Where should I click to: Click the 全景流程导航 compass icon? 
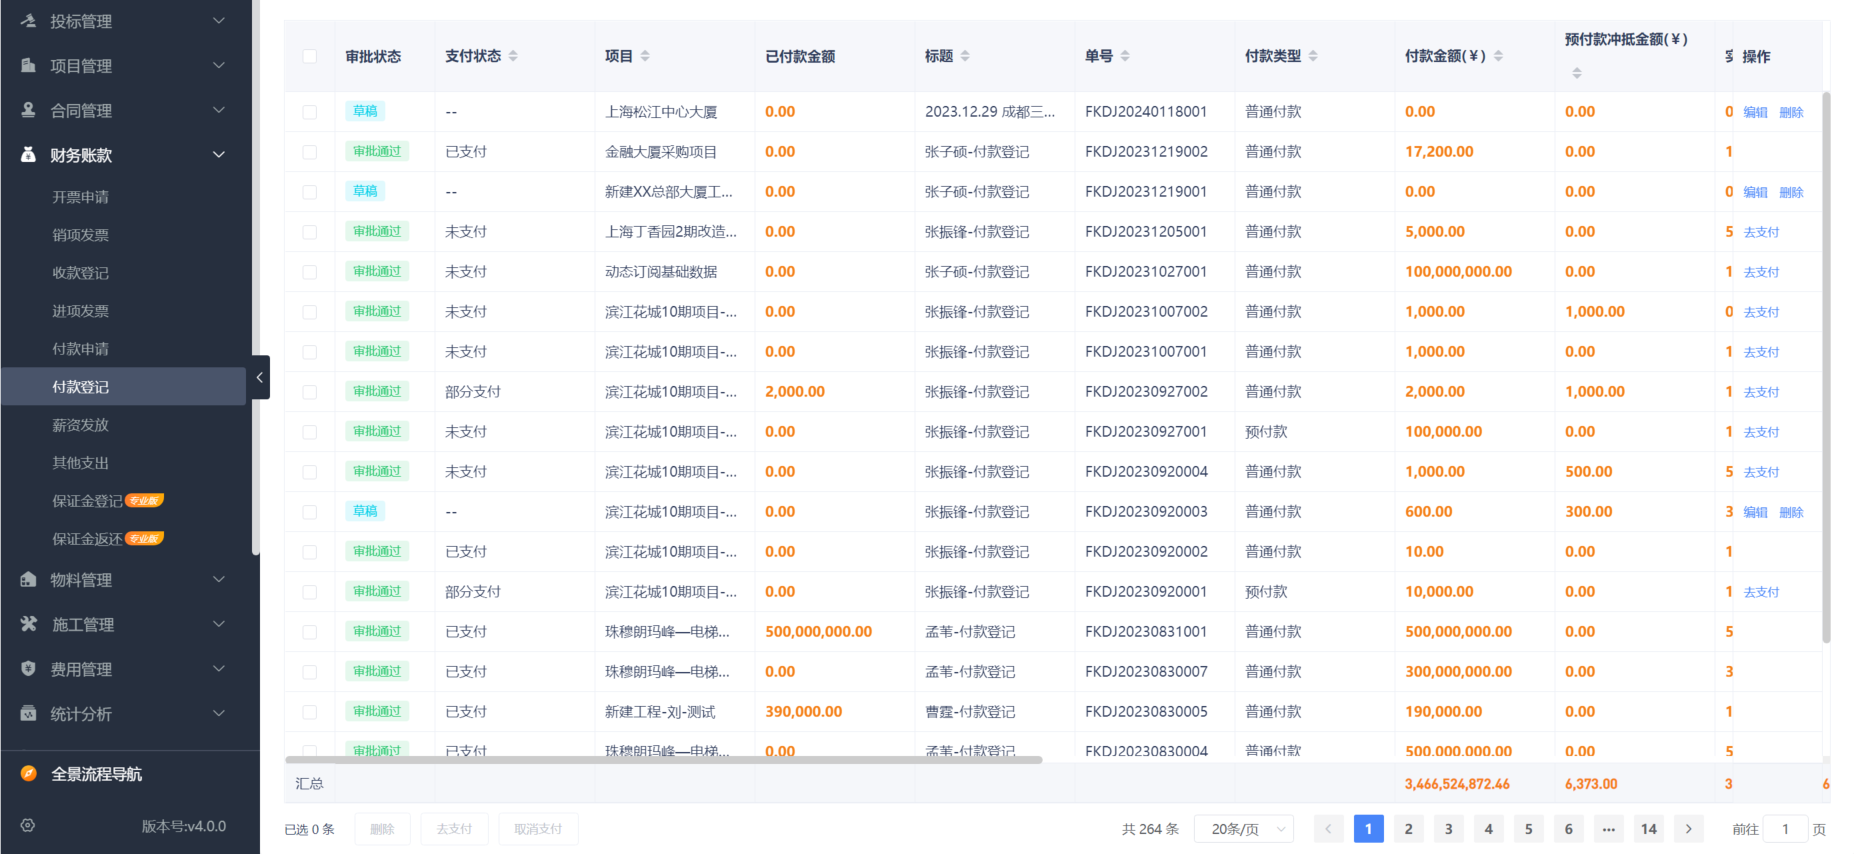pyautogui.click(x=29, y=774)
